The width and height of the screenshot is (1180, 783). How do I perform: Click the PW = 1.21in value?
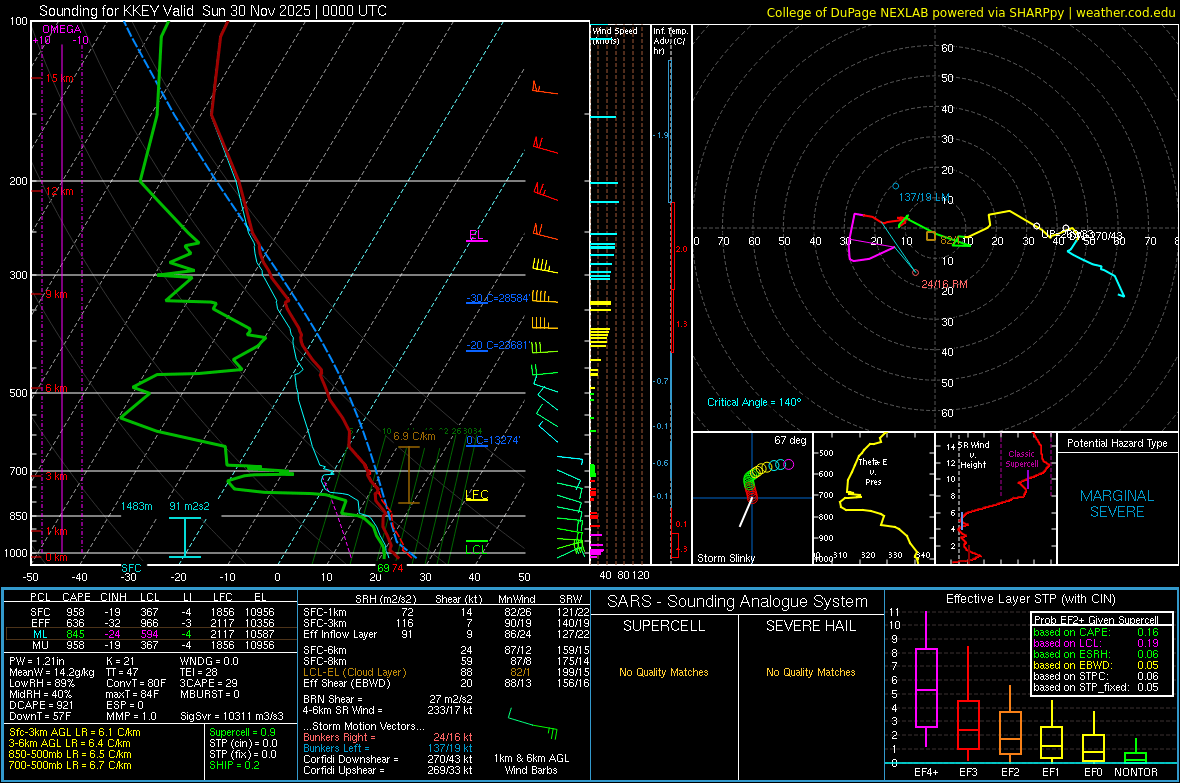coord(37,661)
